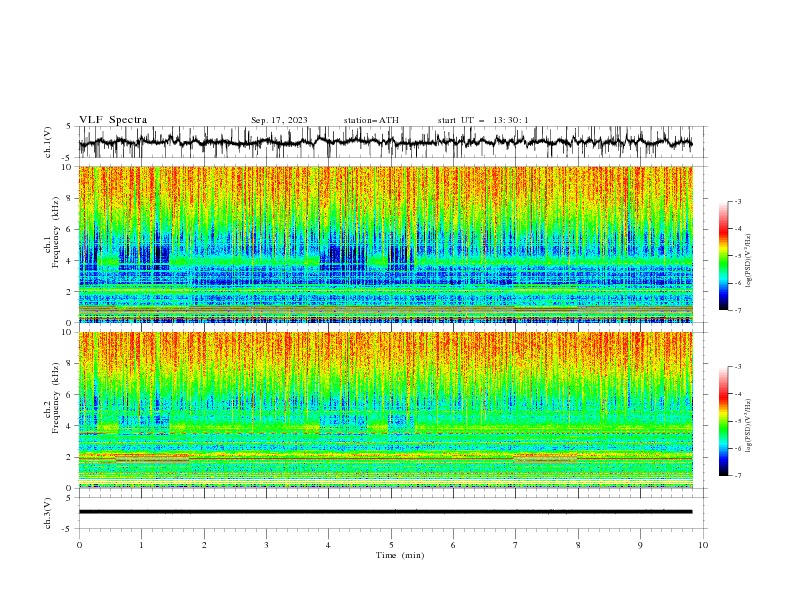Click the "VLF Spectra" title text
792x612 pixels.
(113, 120)
